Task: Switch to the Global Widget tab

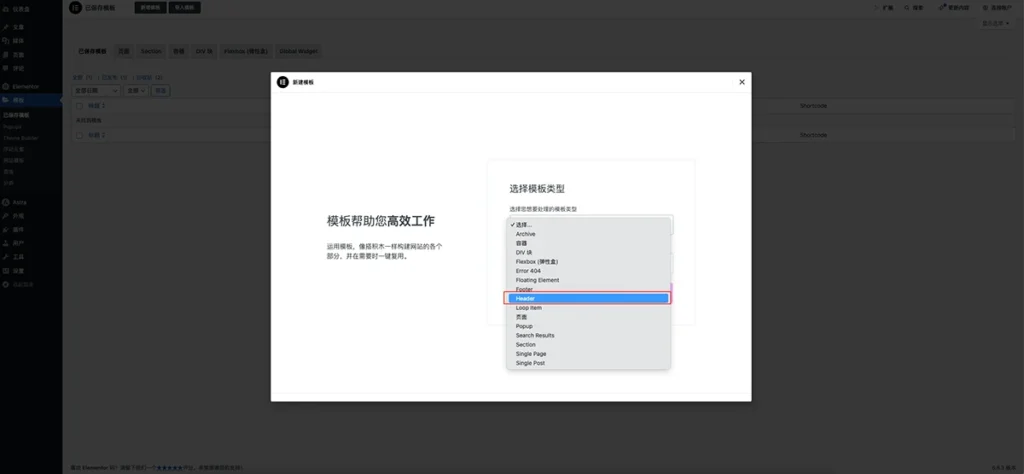Action: [297, 50]
